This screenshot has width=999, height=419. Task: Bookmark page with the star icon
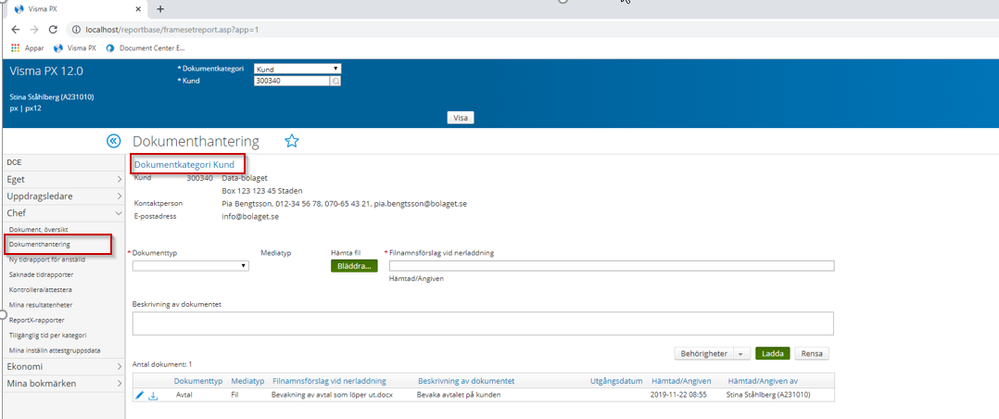[292, 141]
